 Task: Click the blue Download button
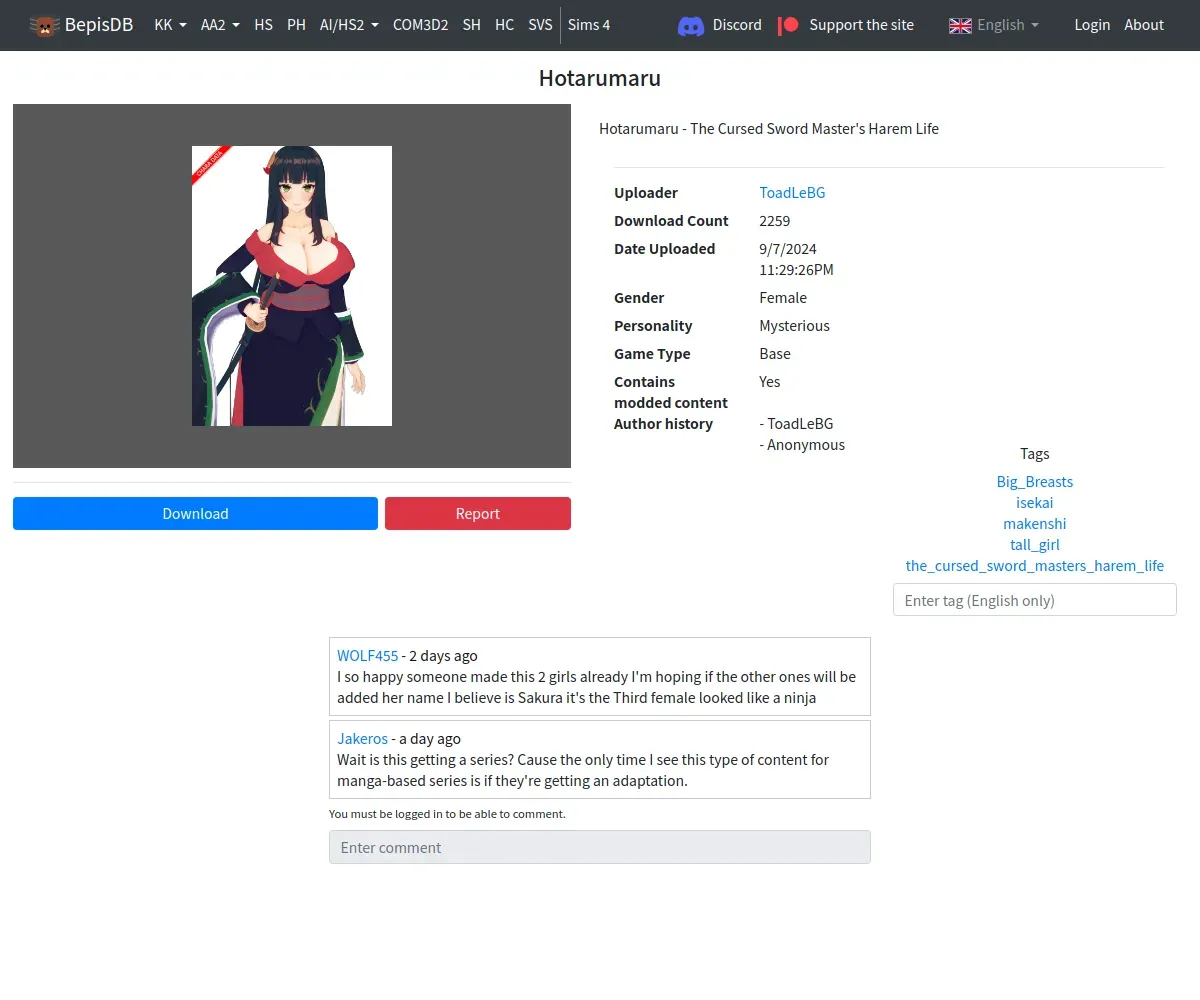point(195,514)
